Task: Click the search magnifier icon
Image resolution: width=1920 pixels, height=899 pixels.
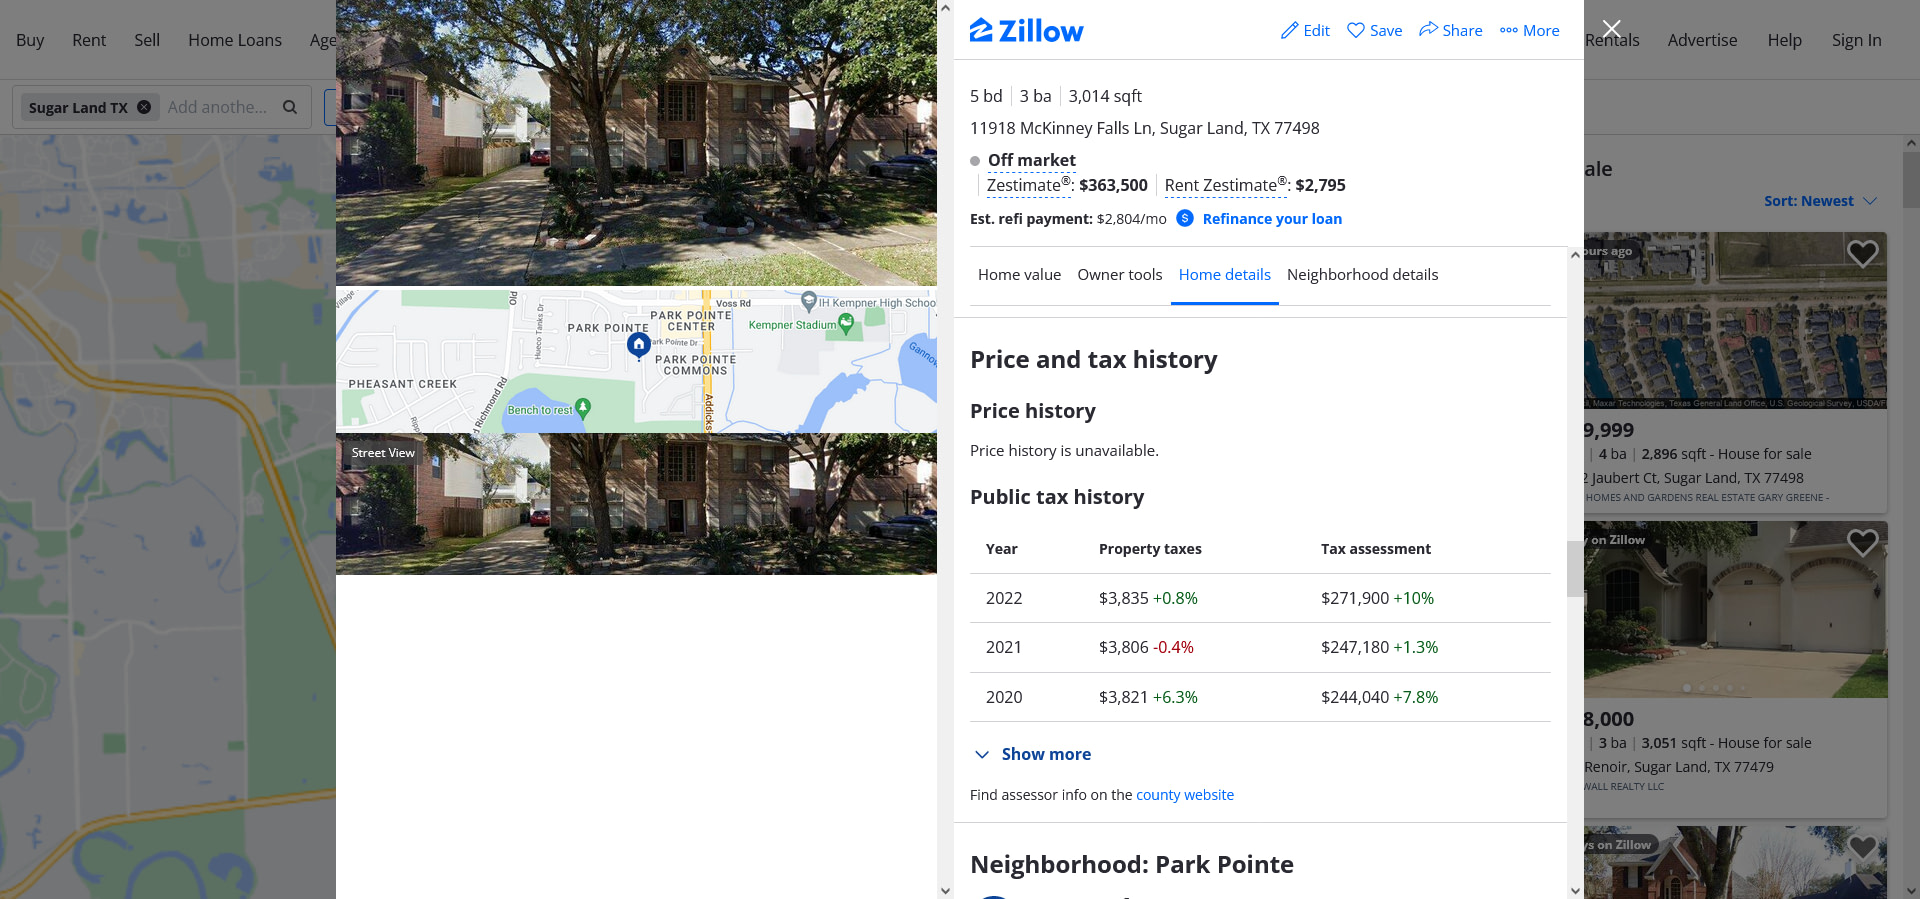Action: tap(290, 107)
